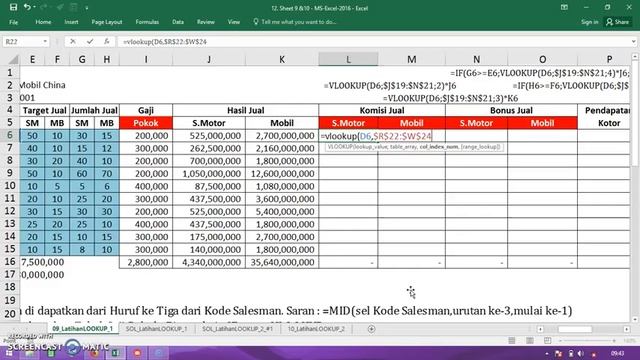
Task: Switch to the Insert ribbon tab
Action: click(x=71, y=22)
